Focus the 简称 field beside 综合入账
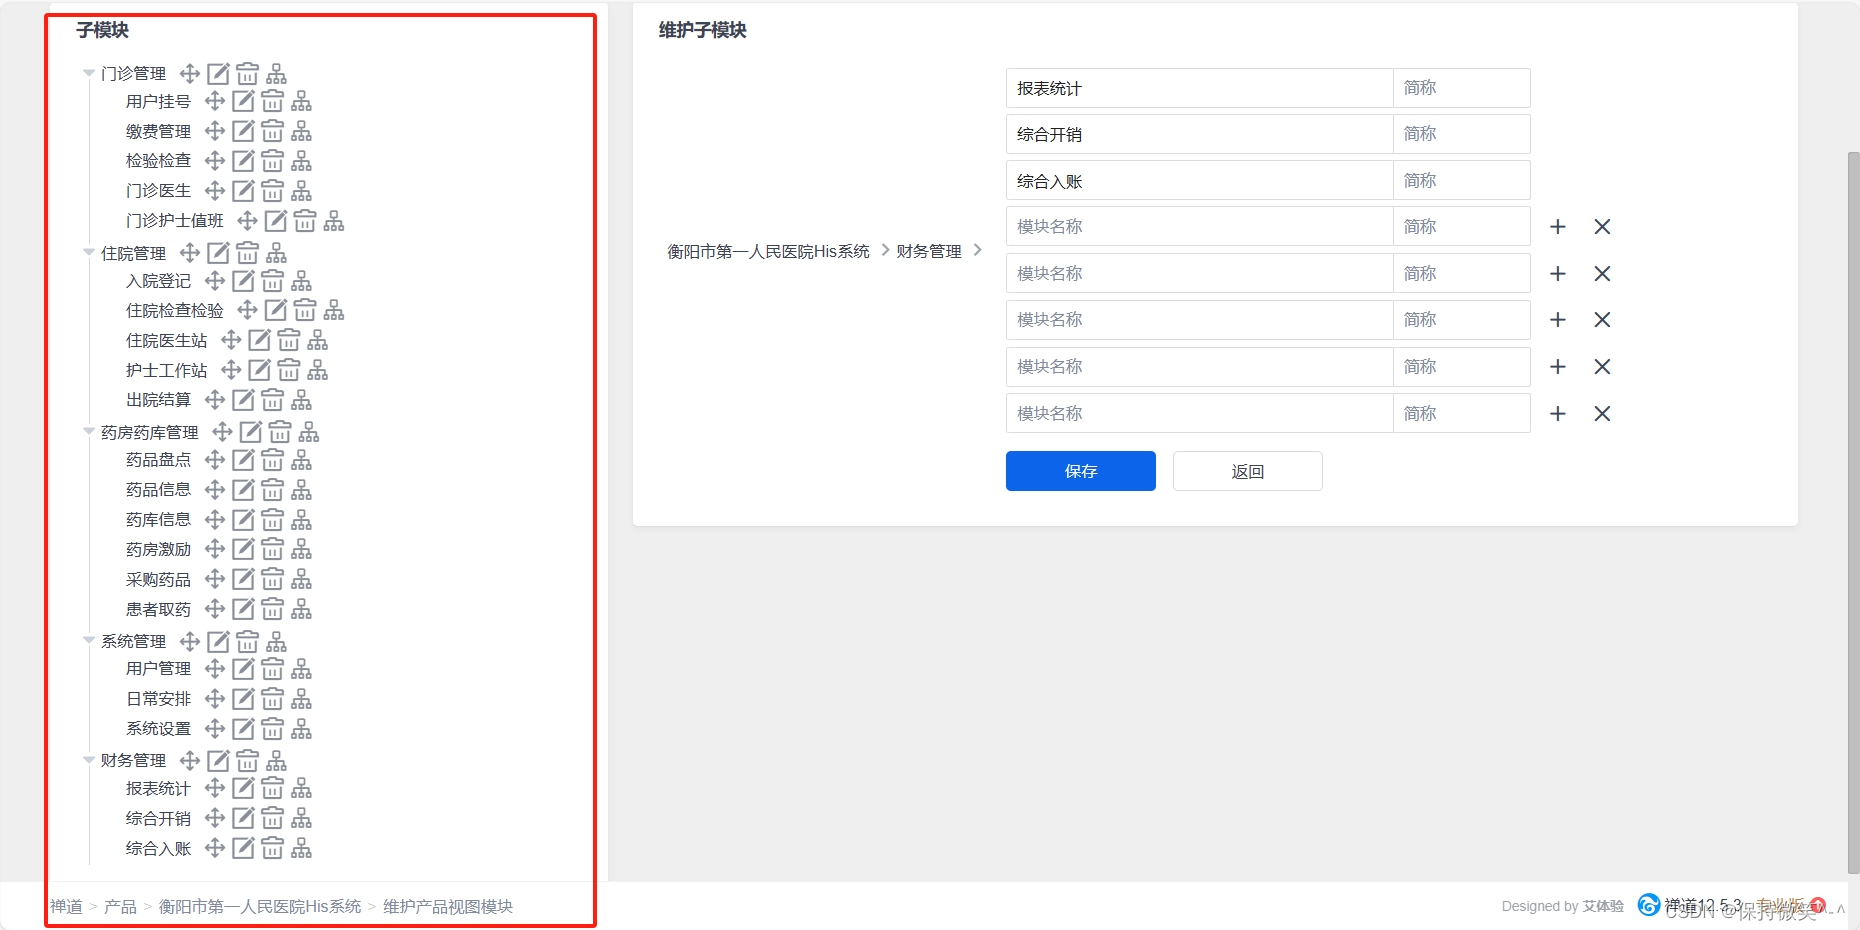 click(x=1461, y=181)
